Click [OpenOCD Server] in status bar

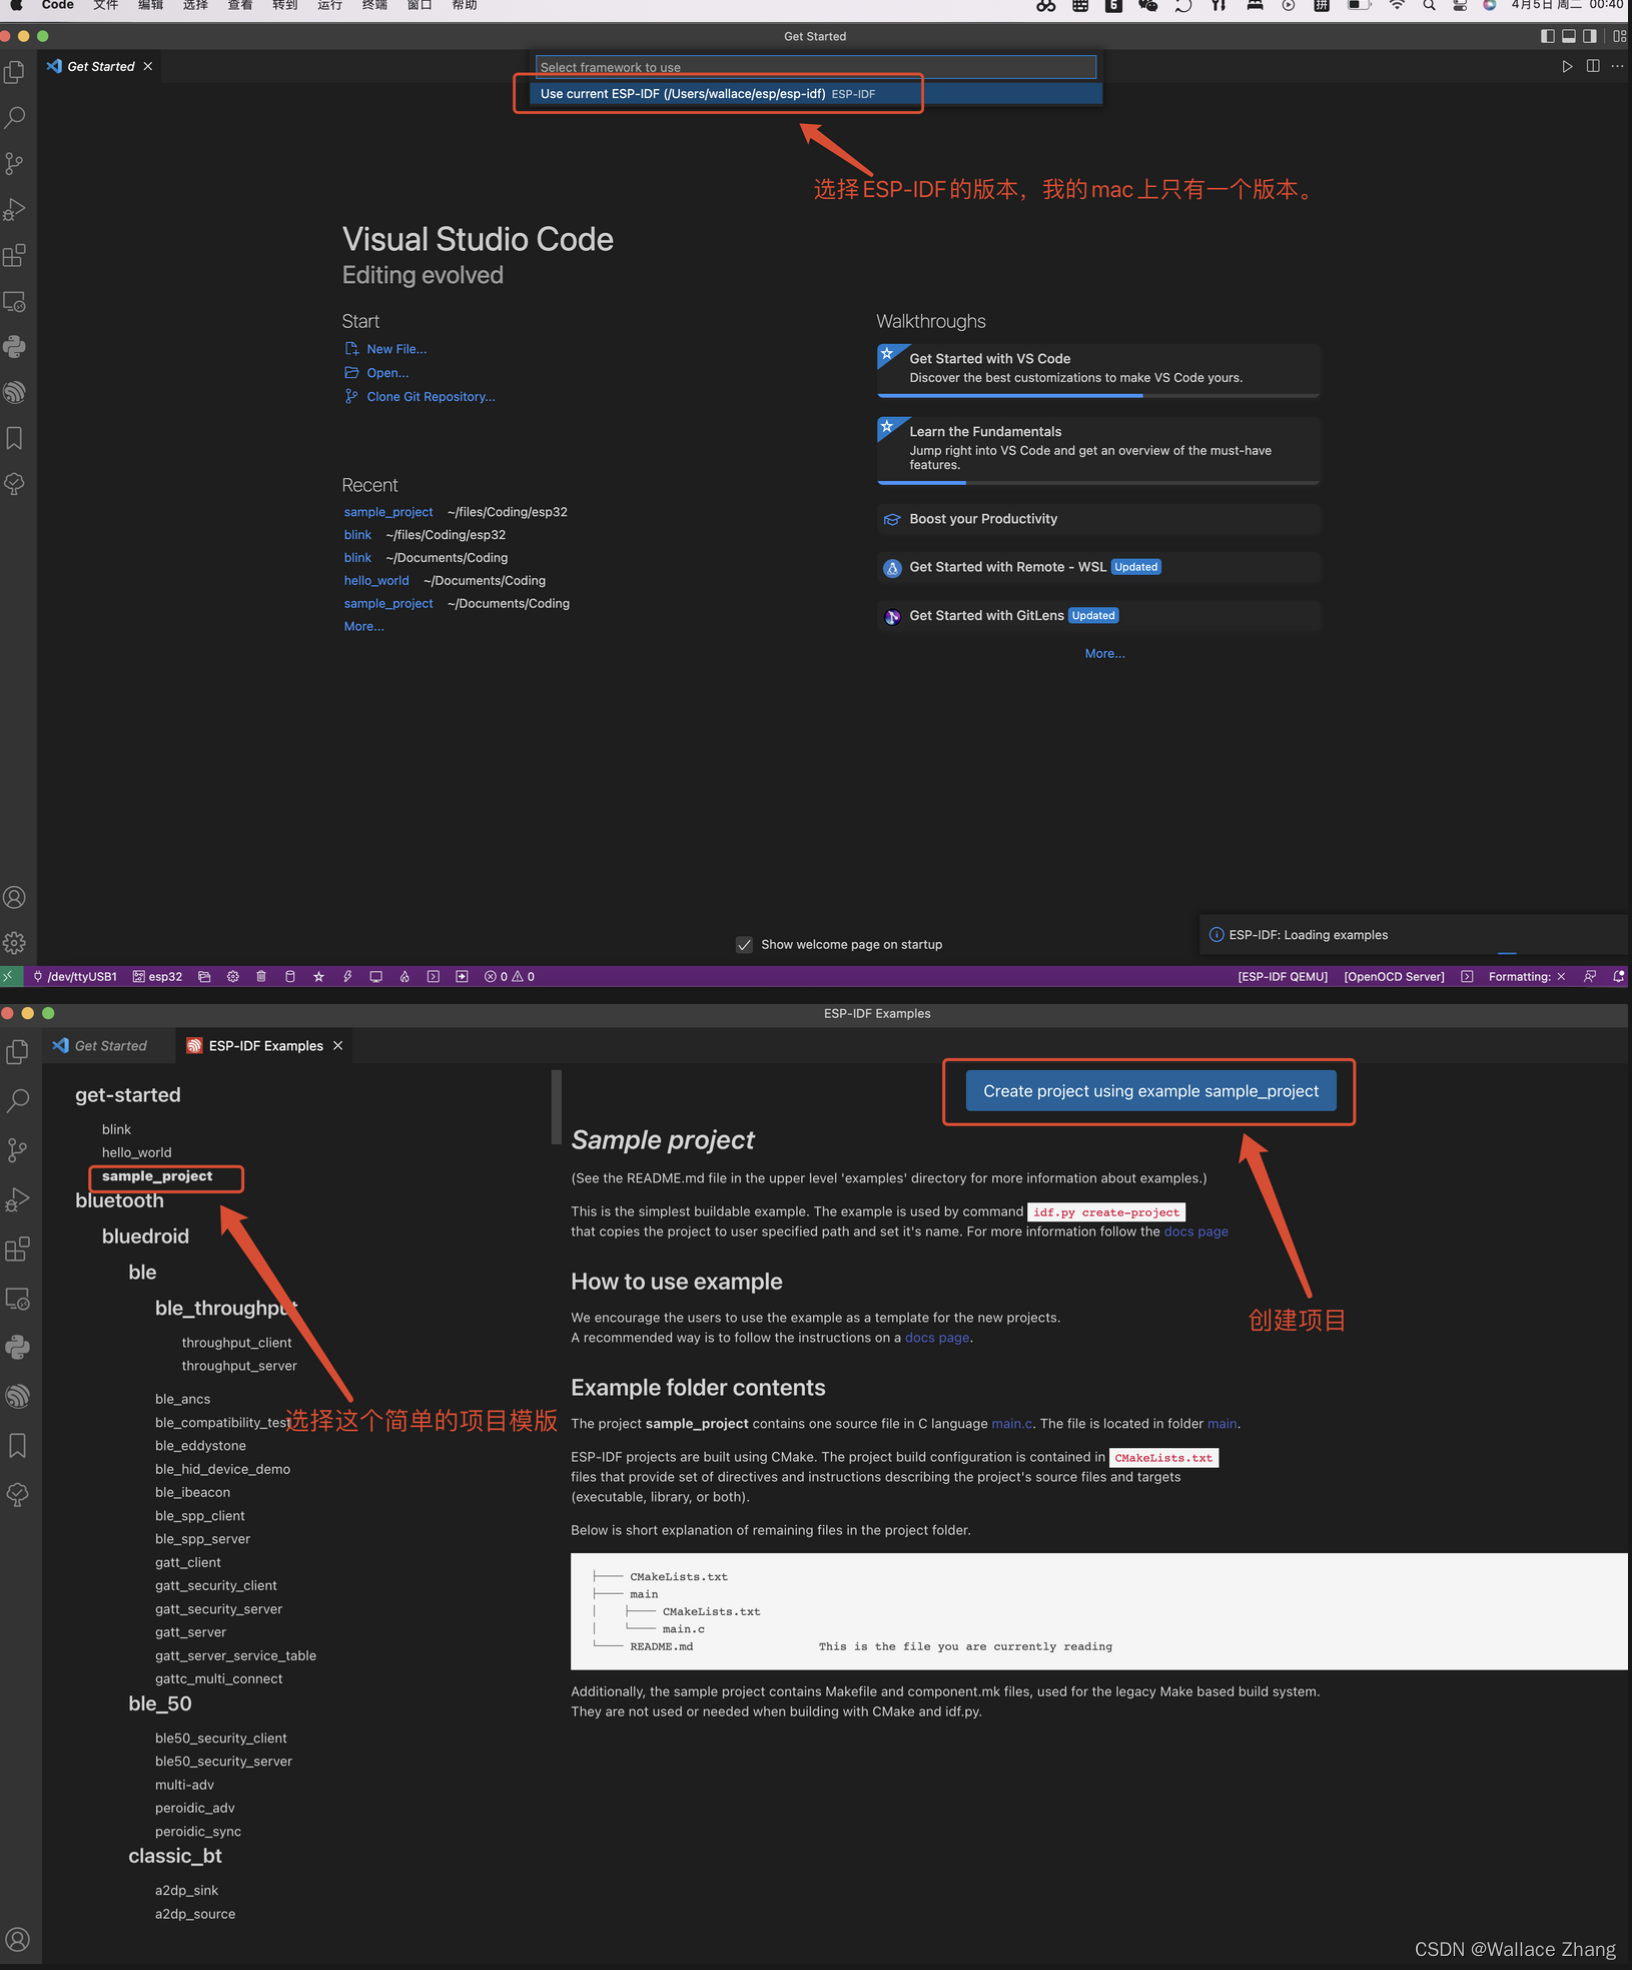point(1393,976)
